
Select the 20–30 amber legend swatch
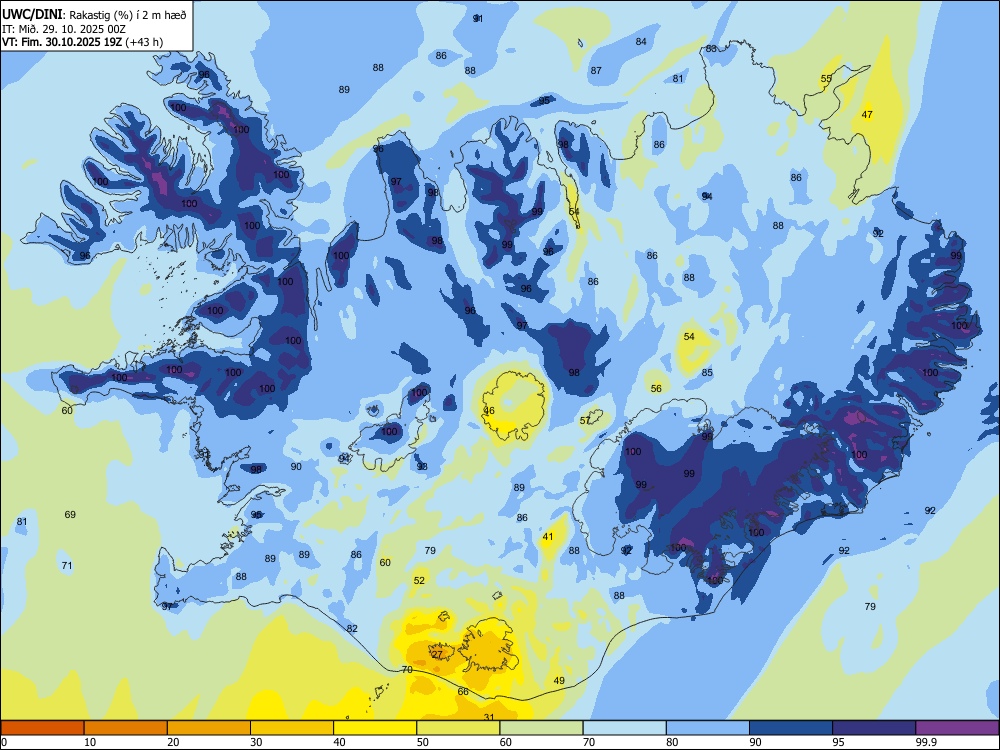pos(209,728)
